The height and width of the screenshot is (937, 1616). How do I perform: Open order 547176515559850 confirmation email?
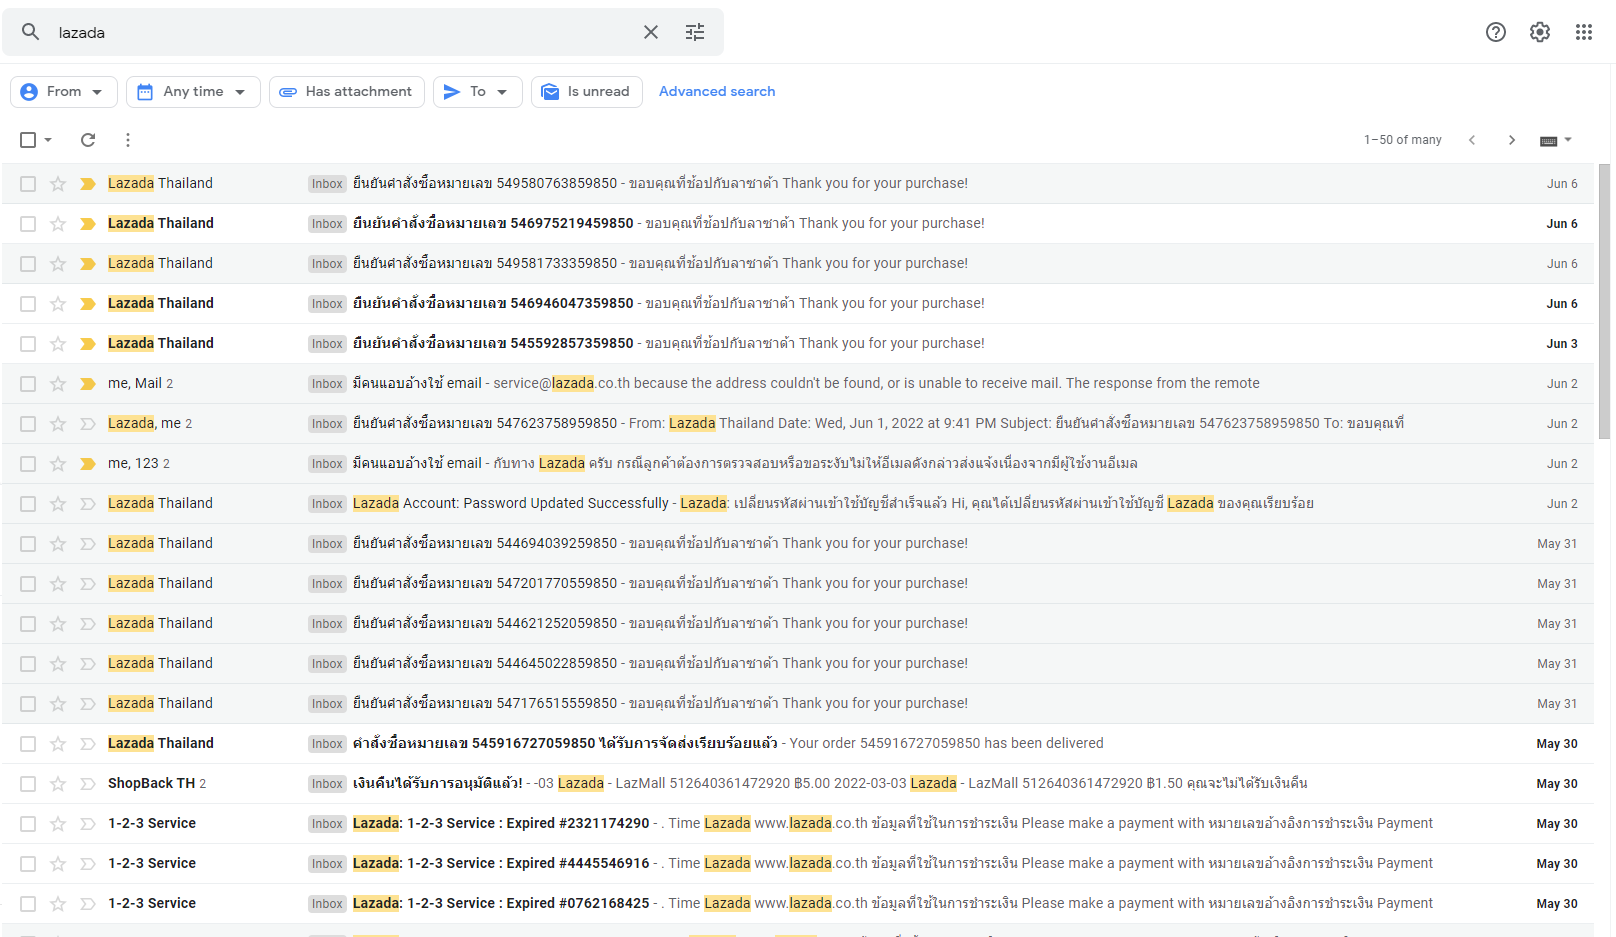(x=798, y=704)
